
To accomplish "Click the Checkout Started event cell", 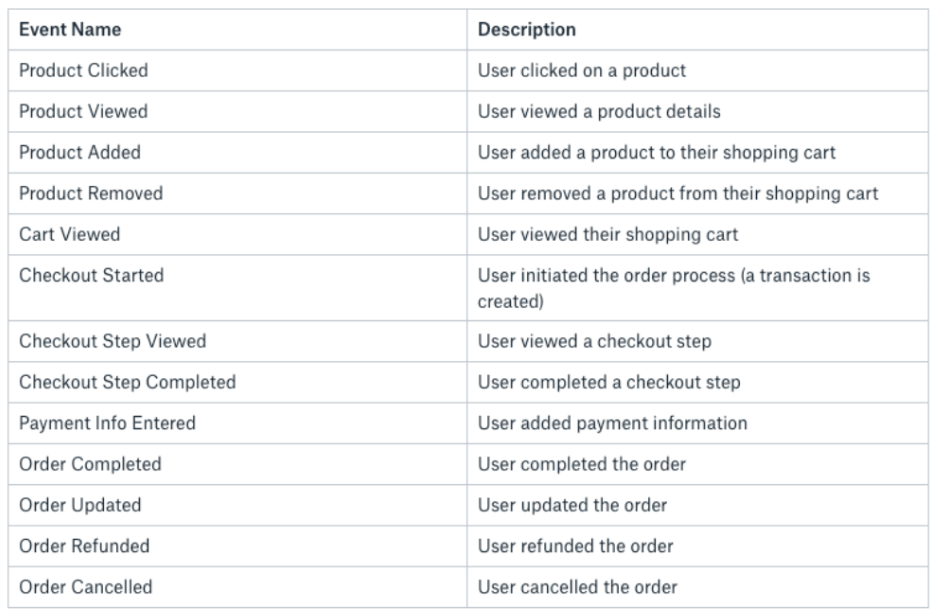I will pyautogui.click(x=91, y=276).
